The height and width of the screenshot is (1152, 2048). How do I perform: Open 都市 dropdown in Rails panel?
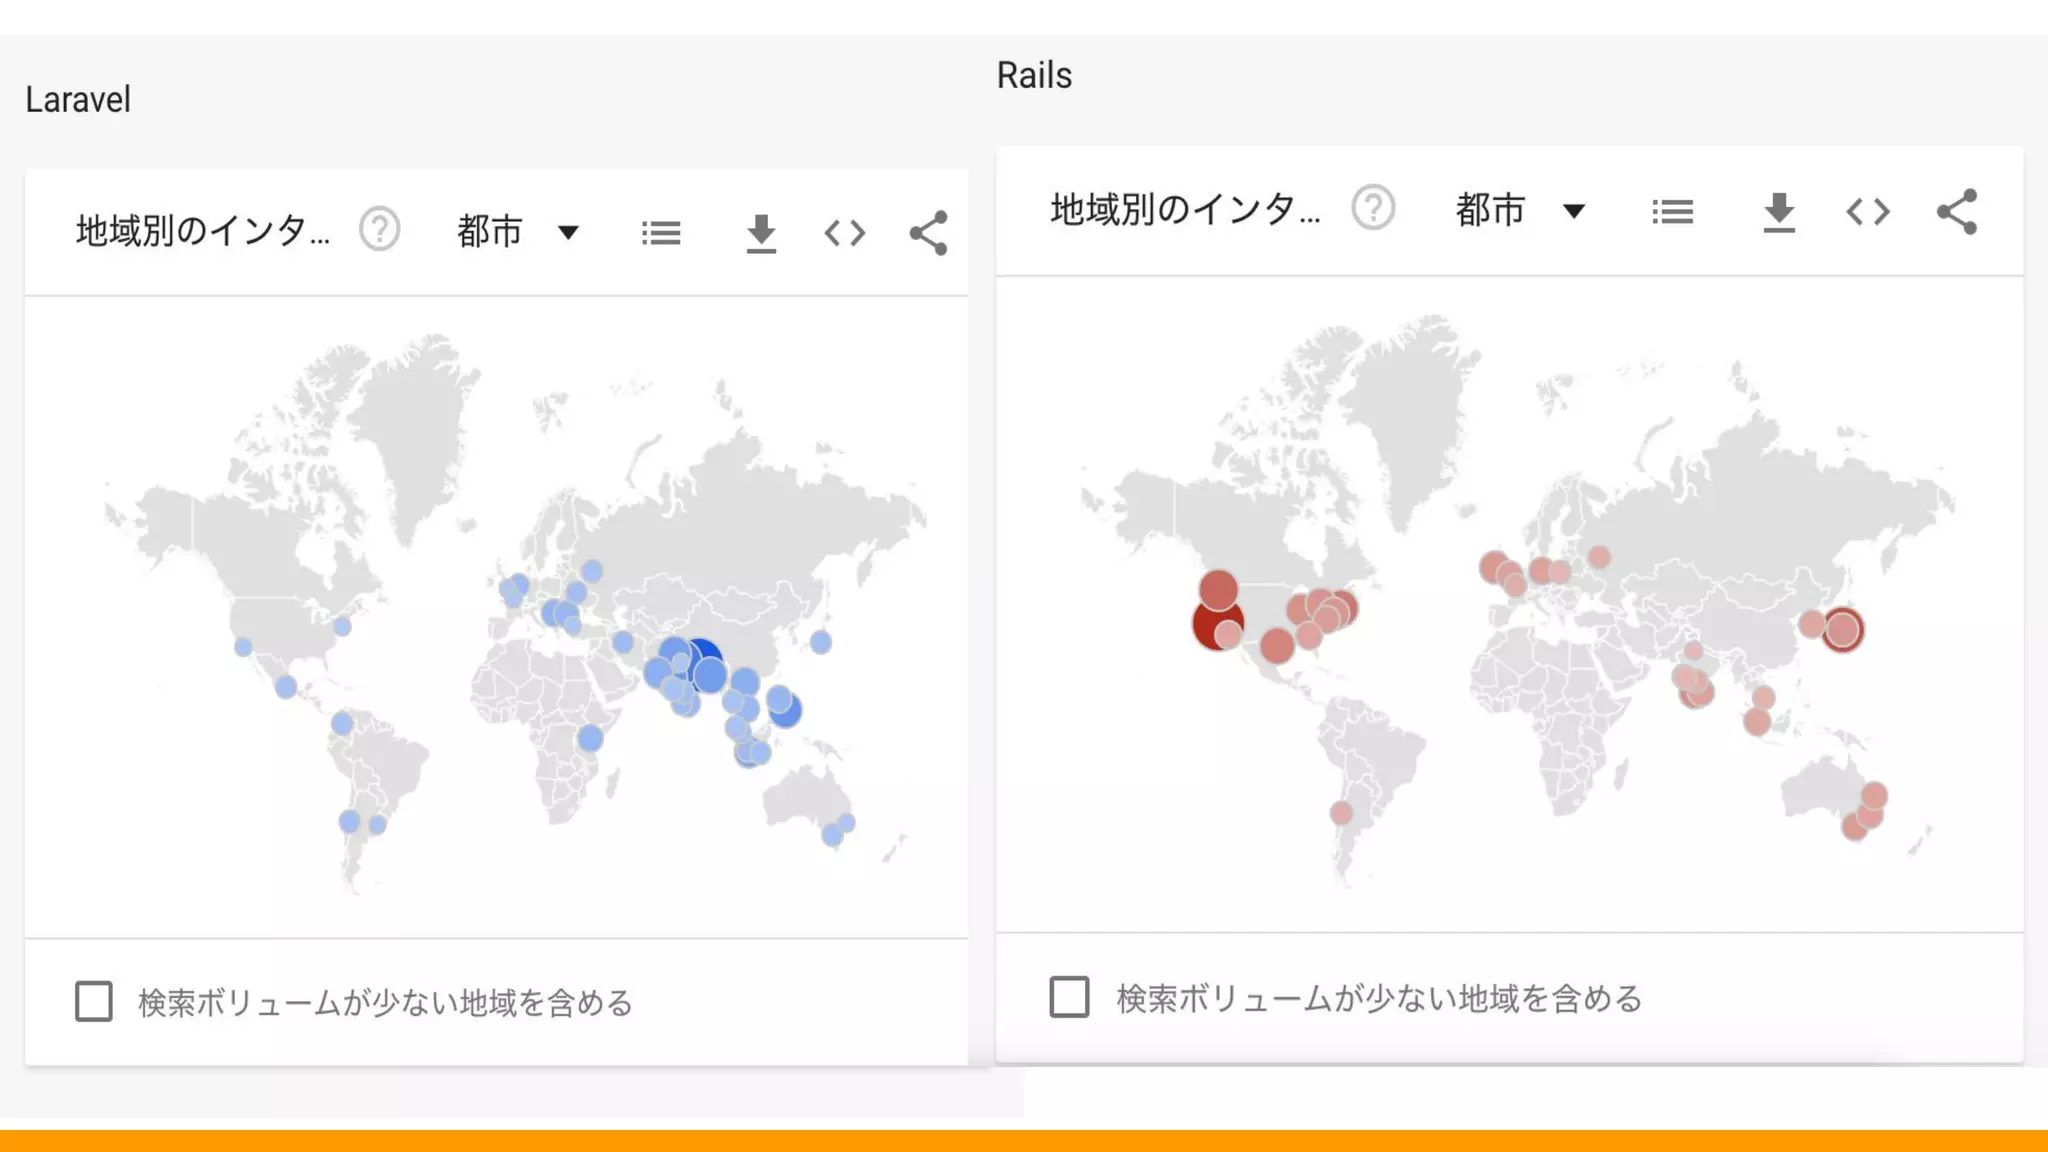point(1520,210)
